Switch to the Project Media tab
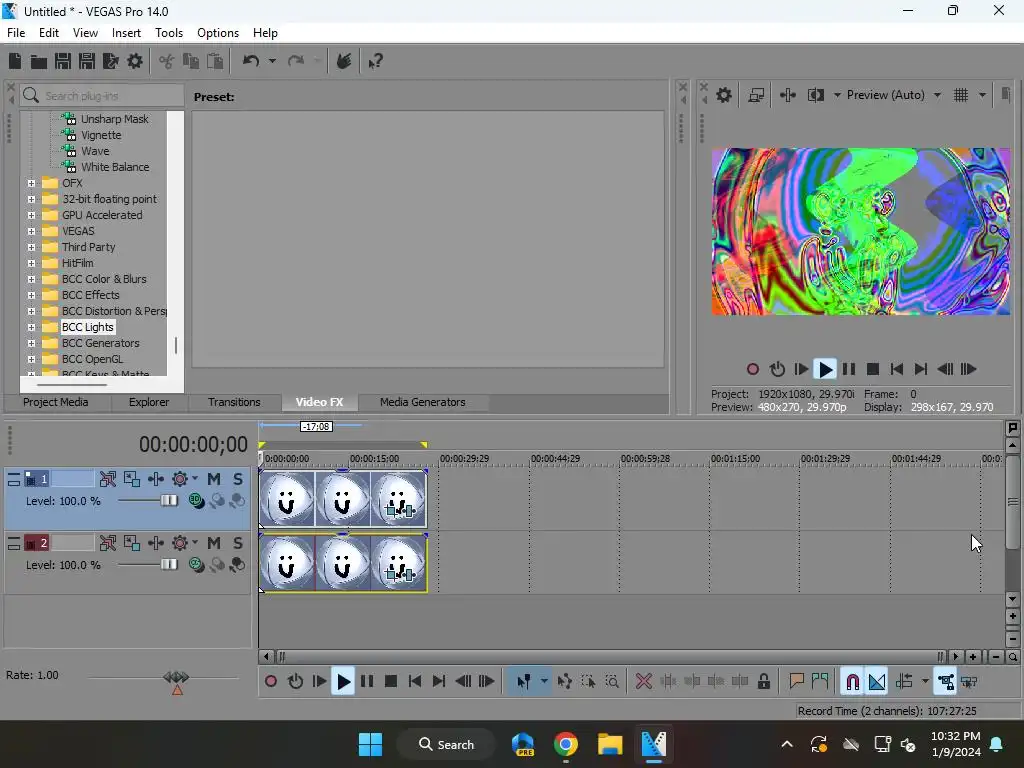 56,402
